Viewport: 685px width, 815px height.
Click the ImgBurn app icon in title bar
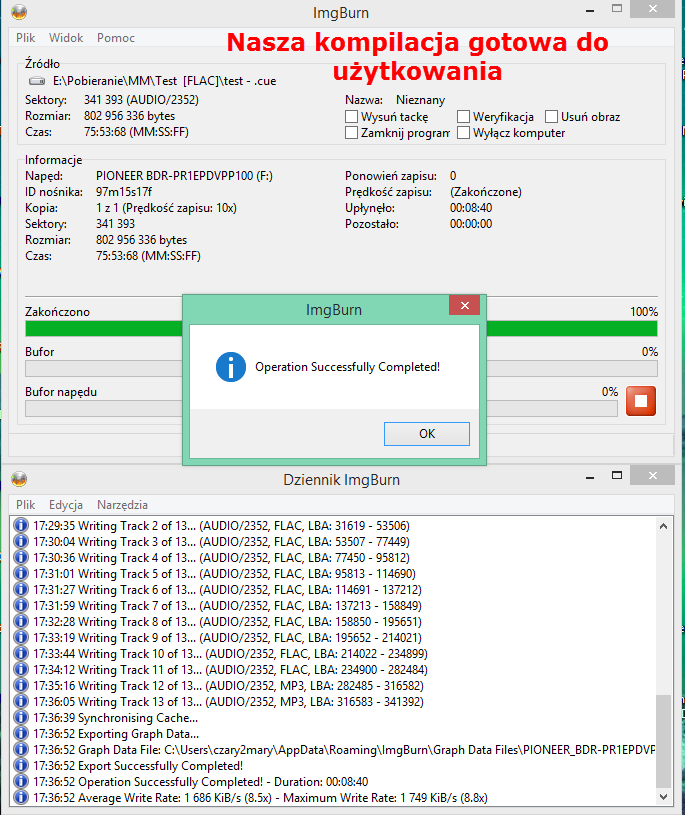coord(19,12)
